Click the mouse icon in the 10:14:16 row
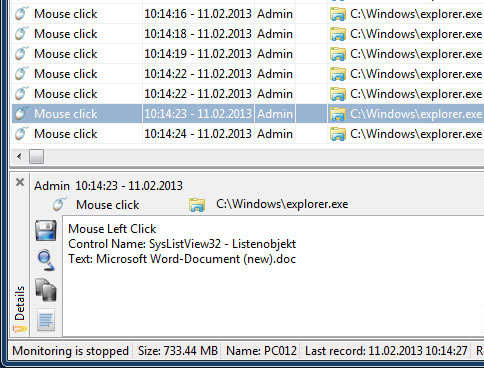Image resolution: width=484 pixels, height=368 pixels. point(21,14)
